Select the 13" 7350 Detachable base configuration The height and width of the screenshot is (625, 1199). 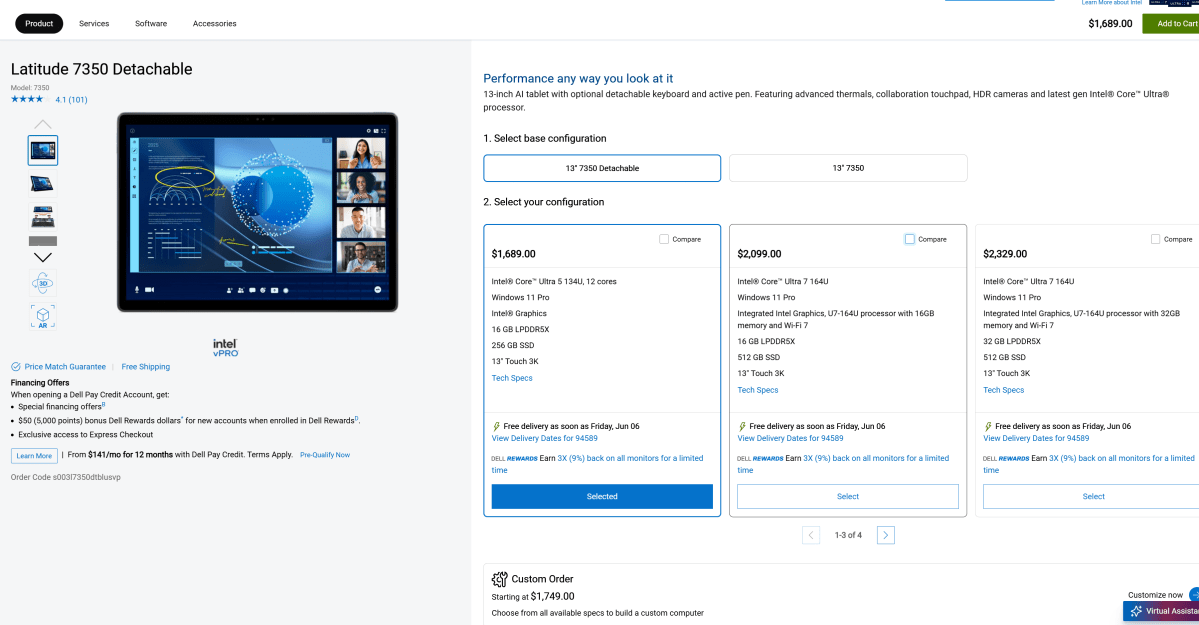(x=601, y=168)
